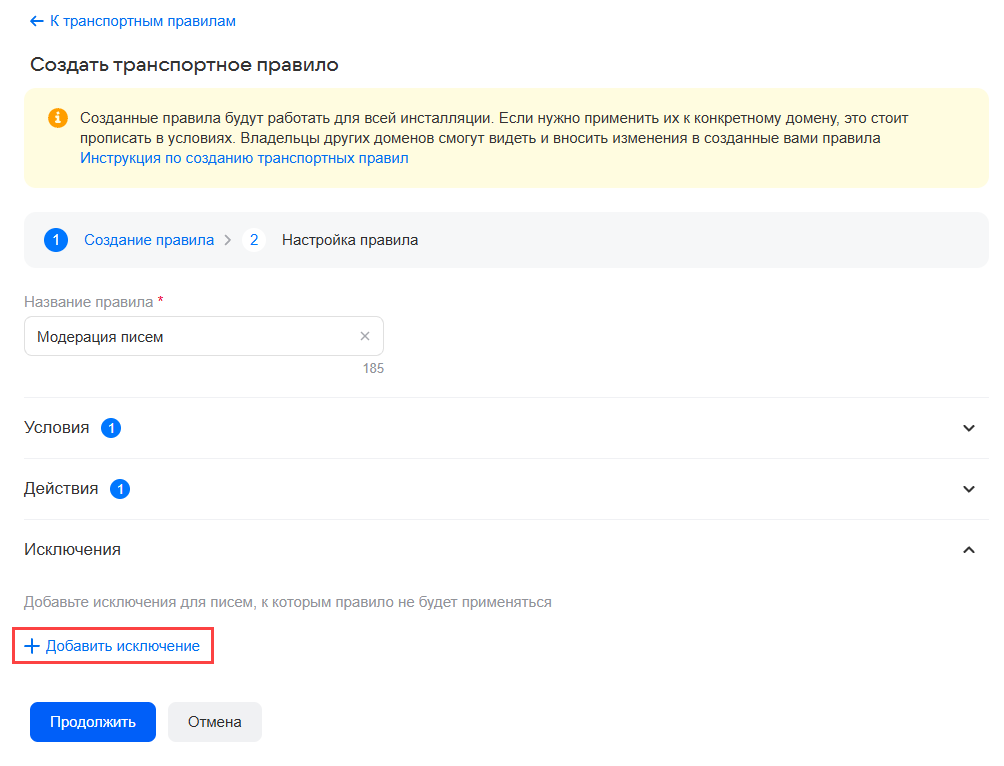Image resolution: width=1004 pixels, height=766 pixels.
Task: Click the orange info icon in banner
Action: (x=58, y=118)
